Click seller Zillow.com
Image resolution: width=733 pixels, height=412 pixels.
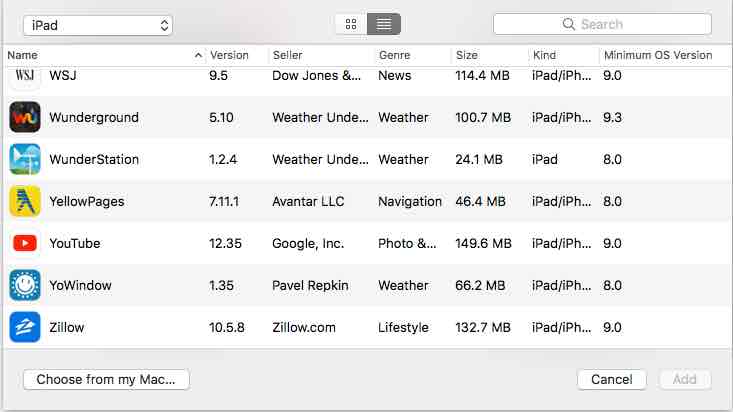click(x=304, y=327)
